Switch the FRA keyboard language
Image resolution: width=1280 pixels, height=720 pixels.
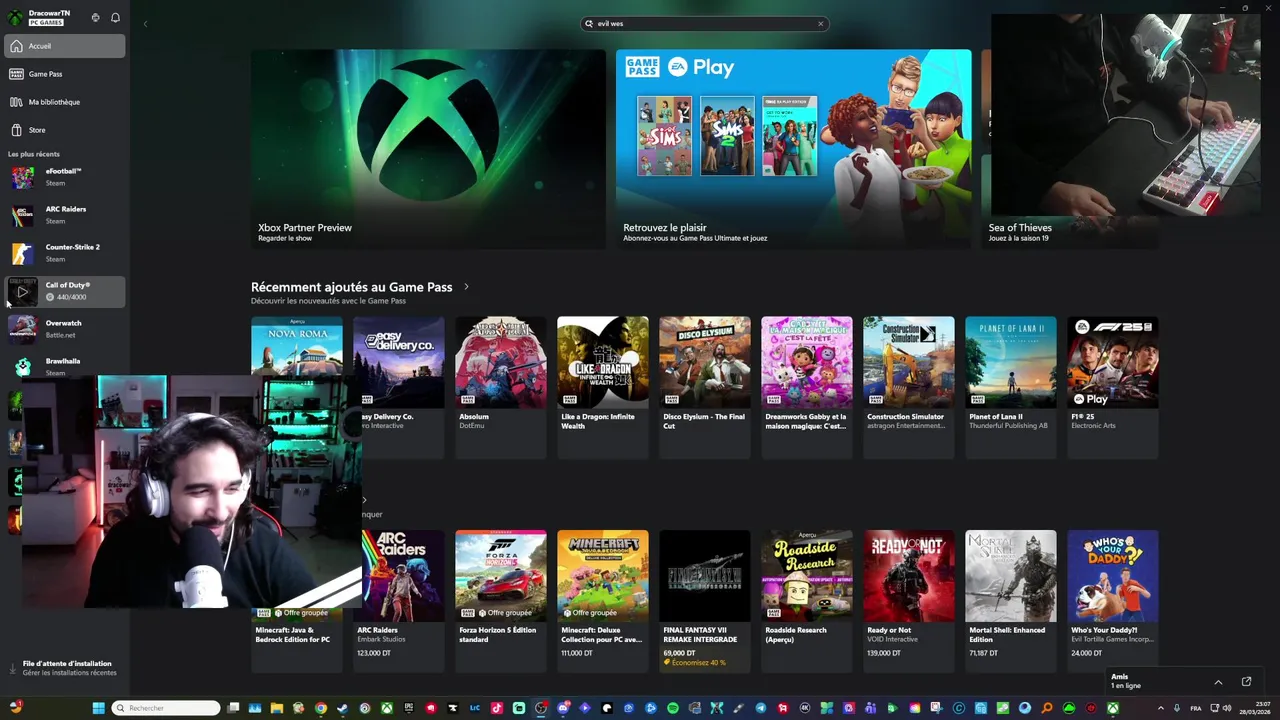pyautogui.click(x=1196, y=708)
